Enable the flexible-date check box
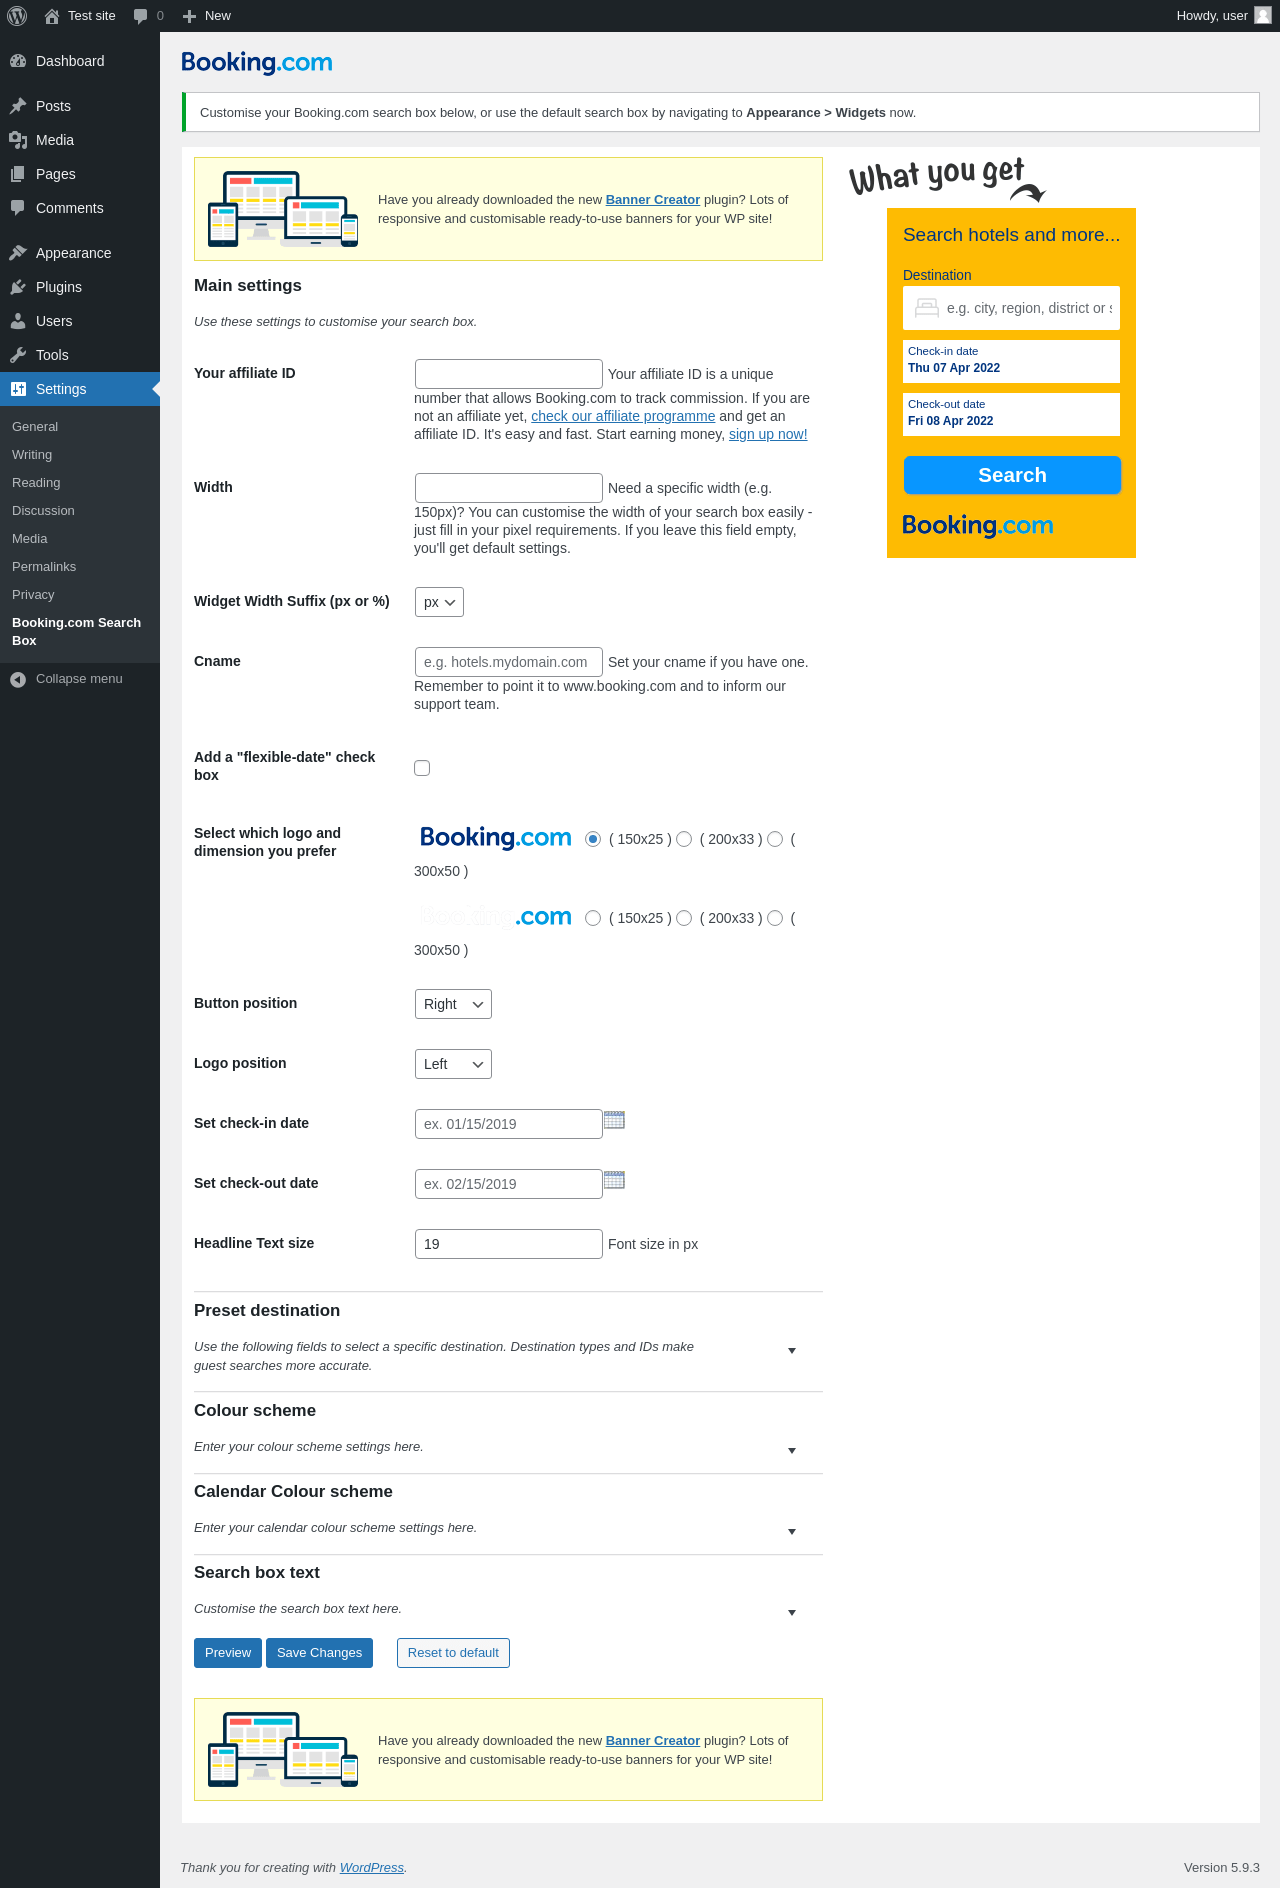 tap(422, 768)
